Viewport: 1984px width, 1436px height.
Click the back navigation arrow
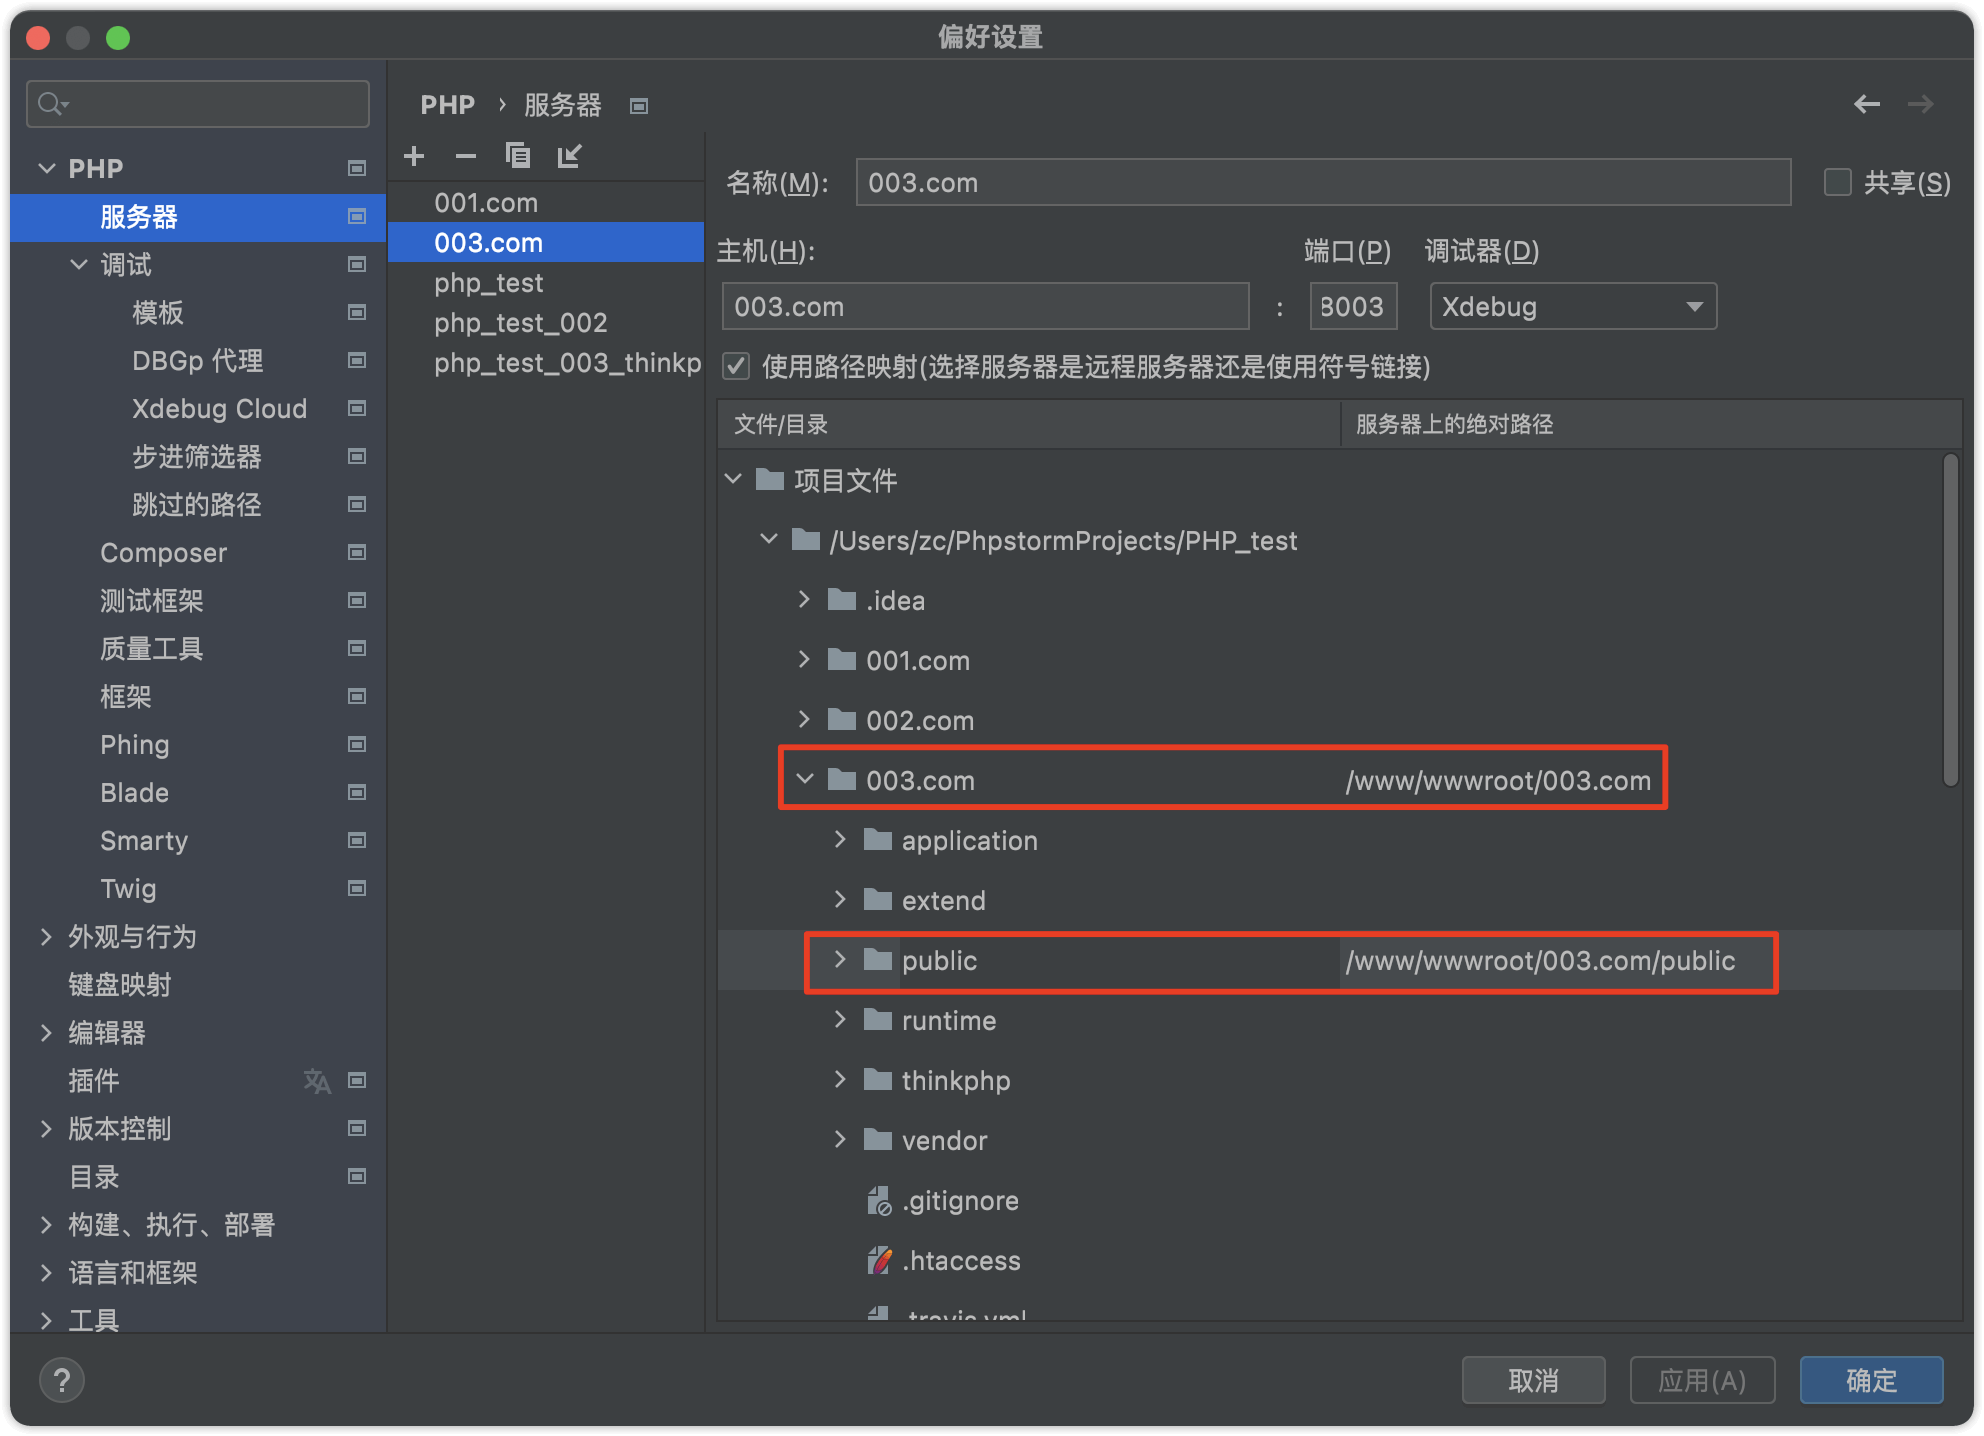(1866, 104)
